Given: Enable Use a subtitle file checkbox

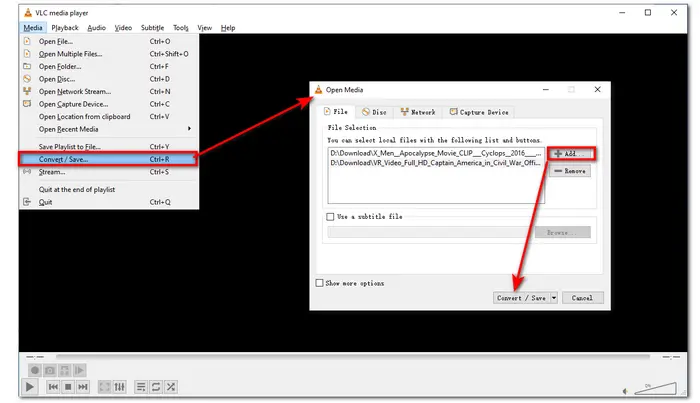Looking at the screenshot, I should pyautogui.click(x=330, y=216).
